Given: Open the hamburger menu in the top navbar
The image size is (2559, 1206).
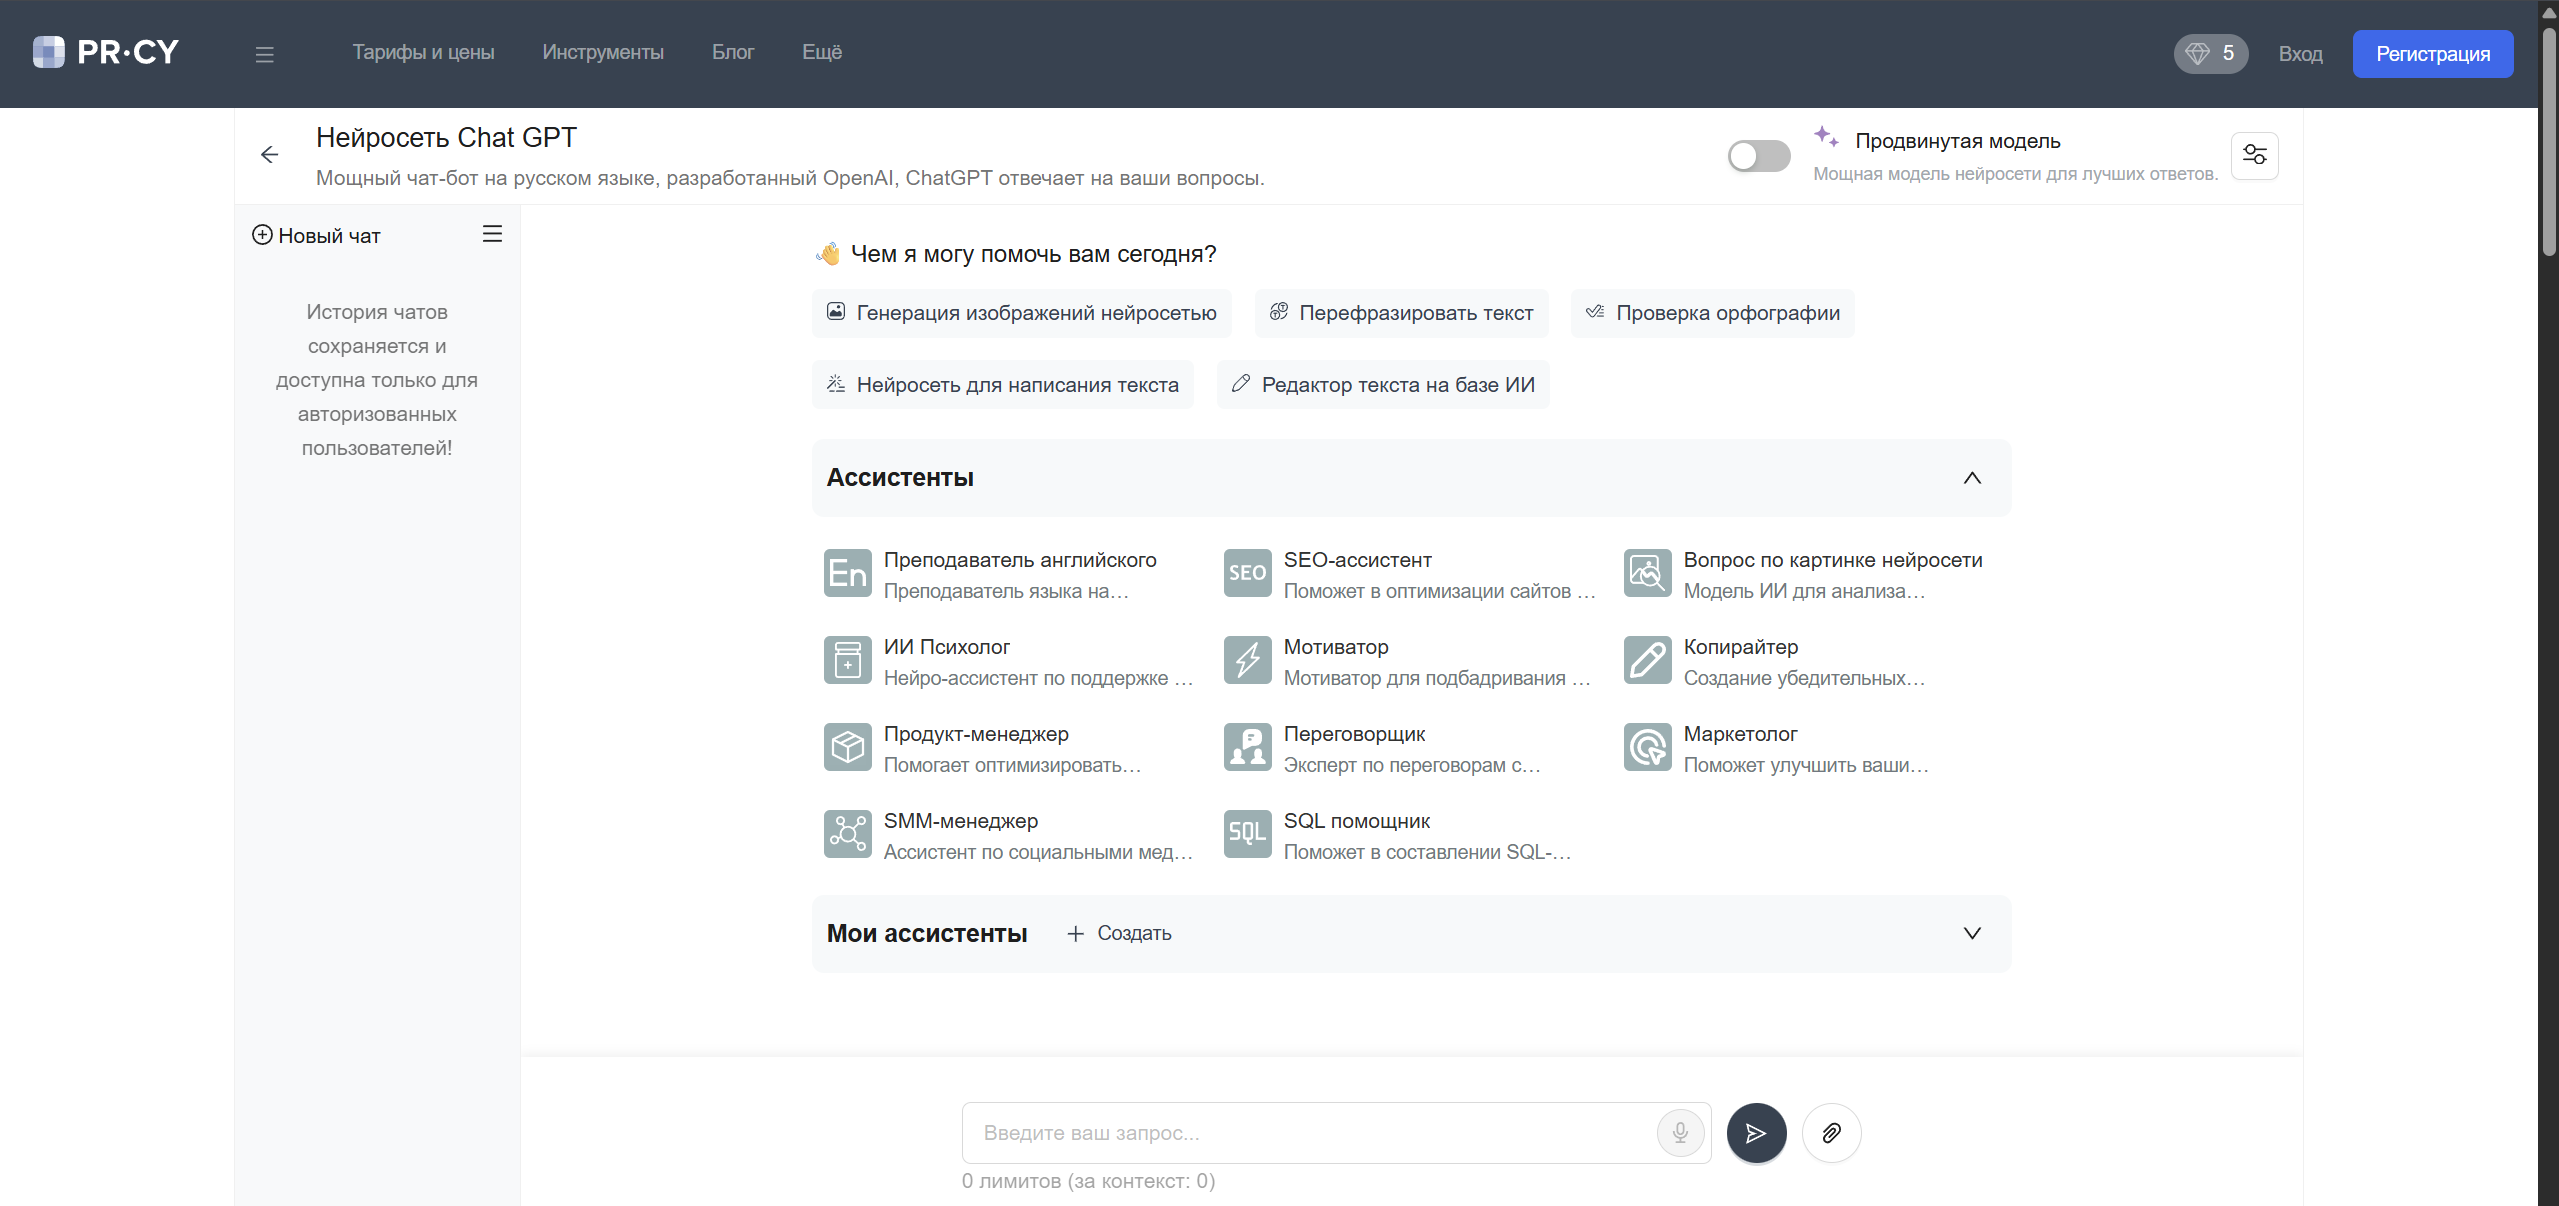Looking at the screenshot, I should (x=264, y=54).
